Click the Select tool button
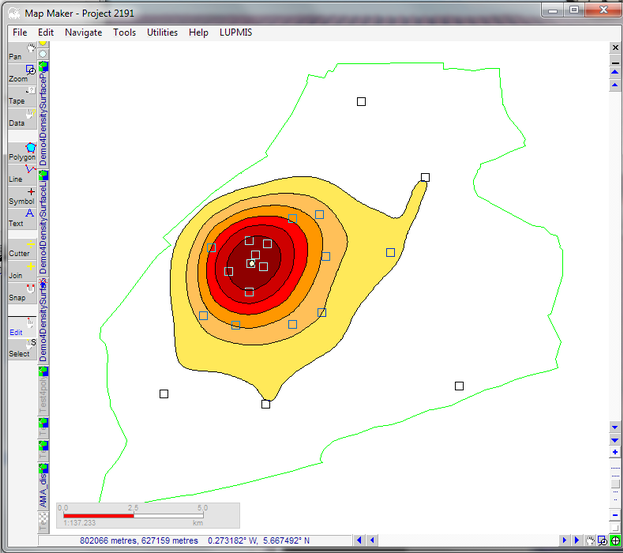Image resolution: width=623 pixels, height=553 pixels. tap(22, 348)
